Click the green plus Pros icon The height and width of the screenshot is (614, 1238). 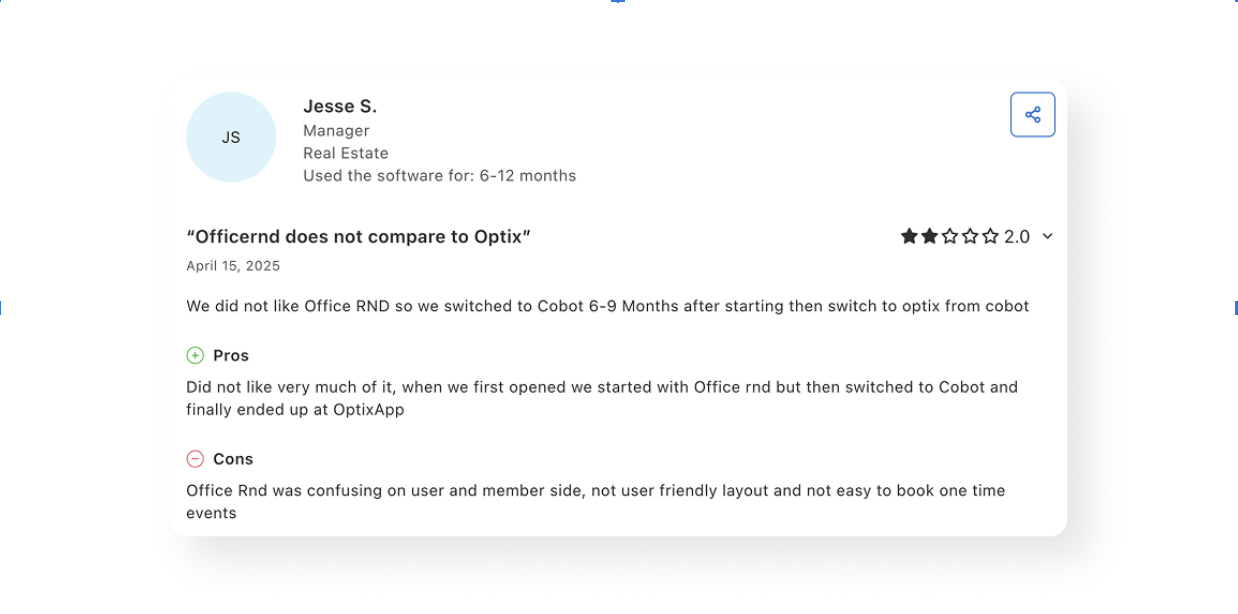coord(195,355)
